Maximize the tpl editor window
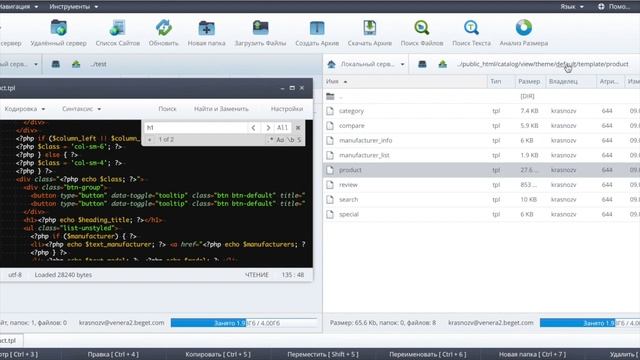Image resolution: width=640 pixels, height=360 pixels. [292, 88]
